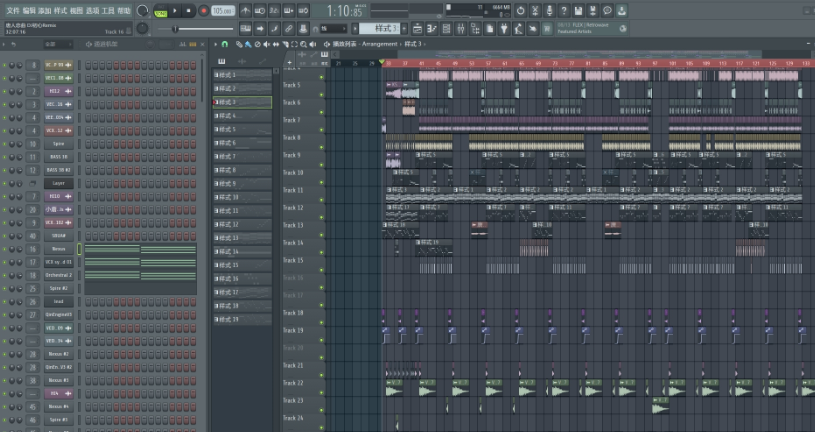Toggle the overdub/blend recording icon
This screenshot has width=815, height=432.
pos(289,10)
